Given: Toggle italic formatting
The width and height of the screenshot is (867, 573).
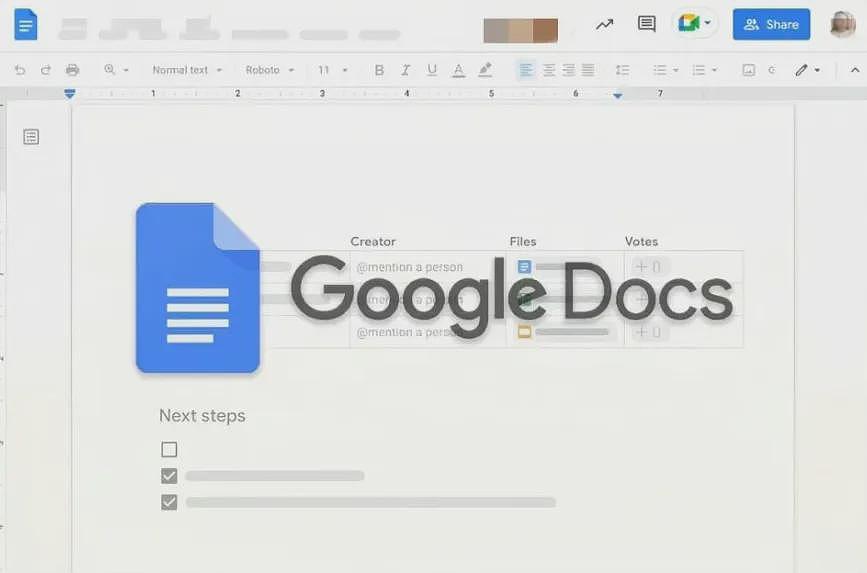Looking at the screenshot, I should coord(405,70).
